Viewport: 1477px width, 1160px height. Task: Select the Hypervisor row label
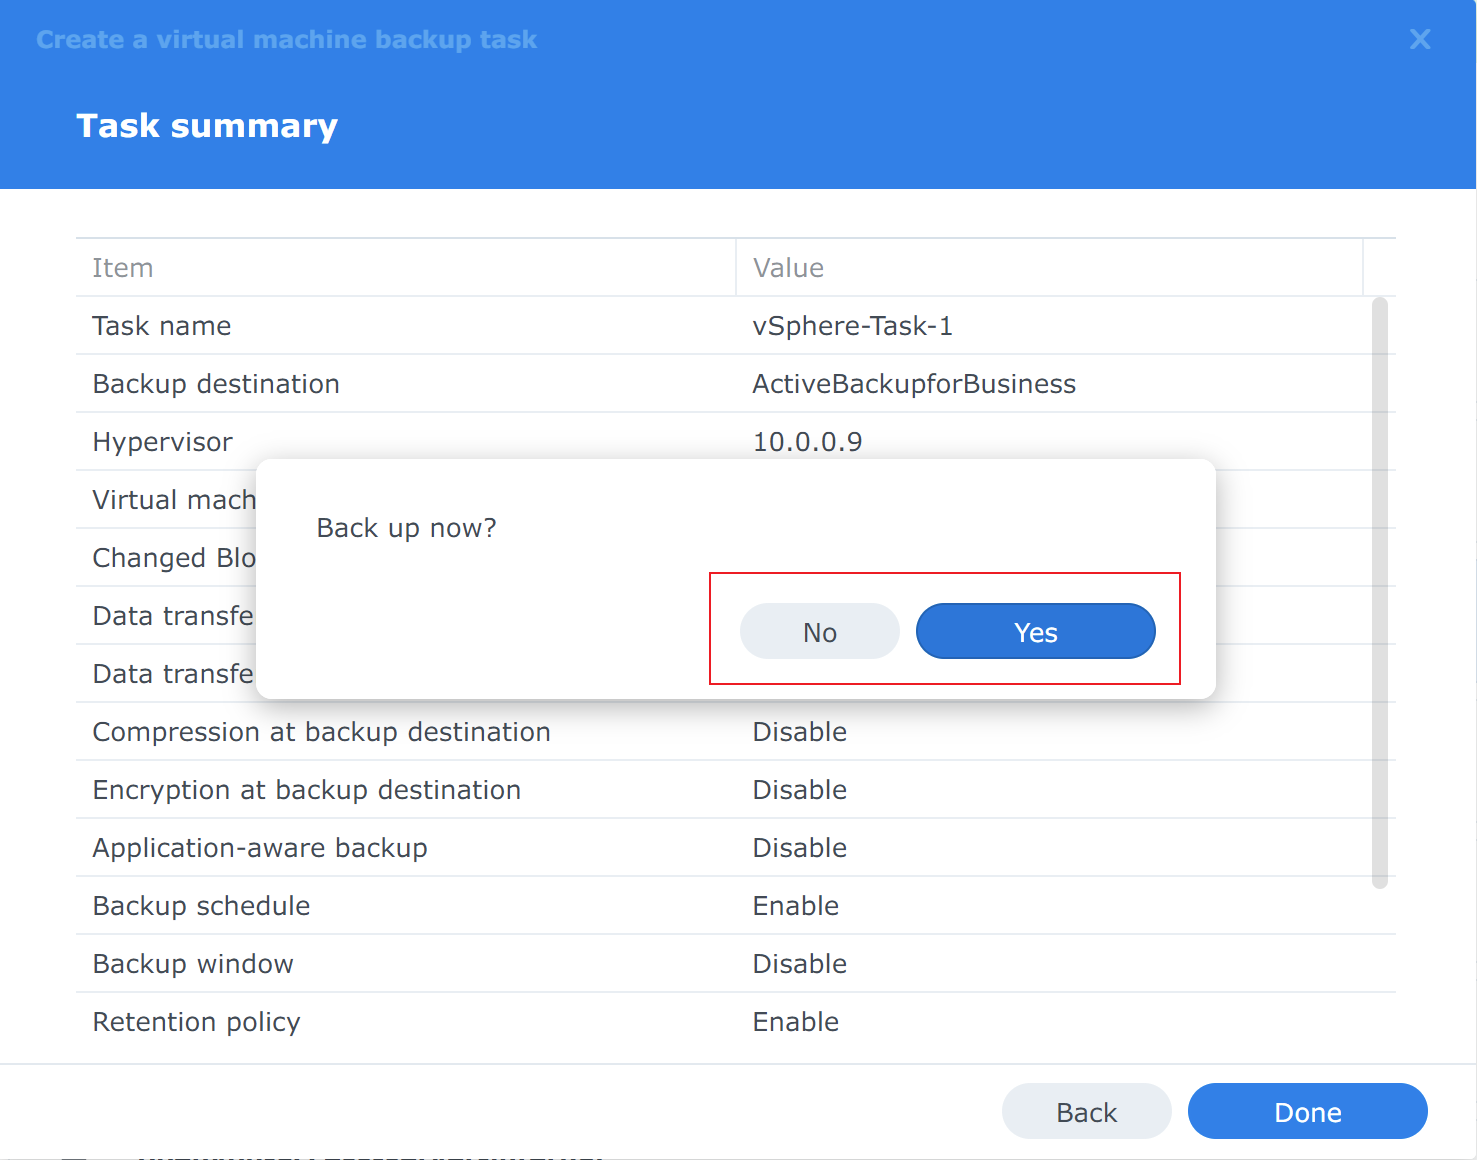pyautogui.click(x=163, y=442)
